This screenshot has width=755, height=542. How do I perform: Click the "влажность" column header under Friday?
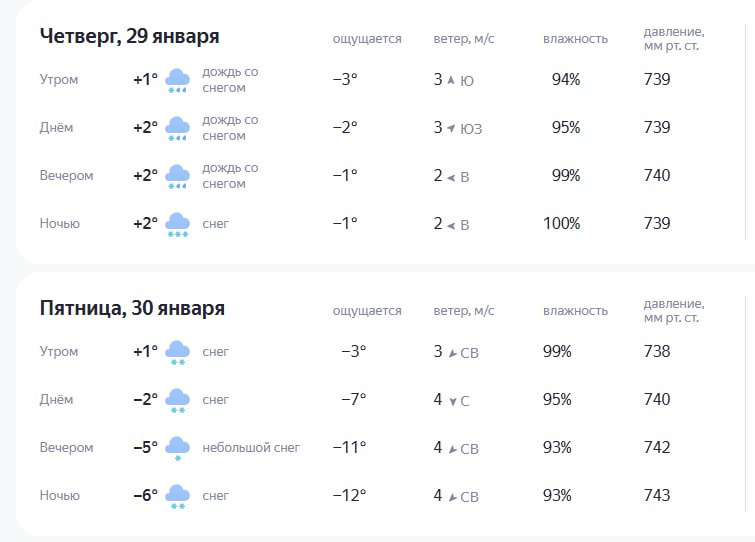click(575, 311)
